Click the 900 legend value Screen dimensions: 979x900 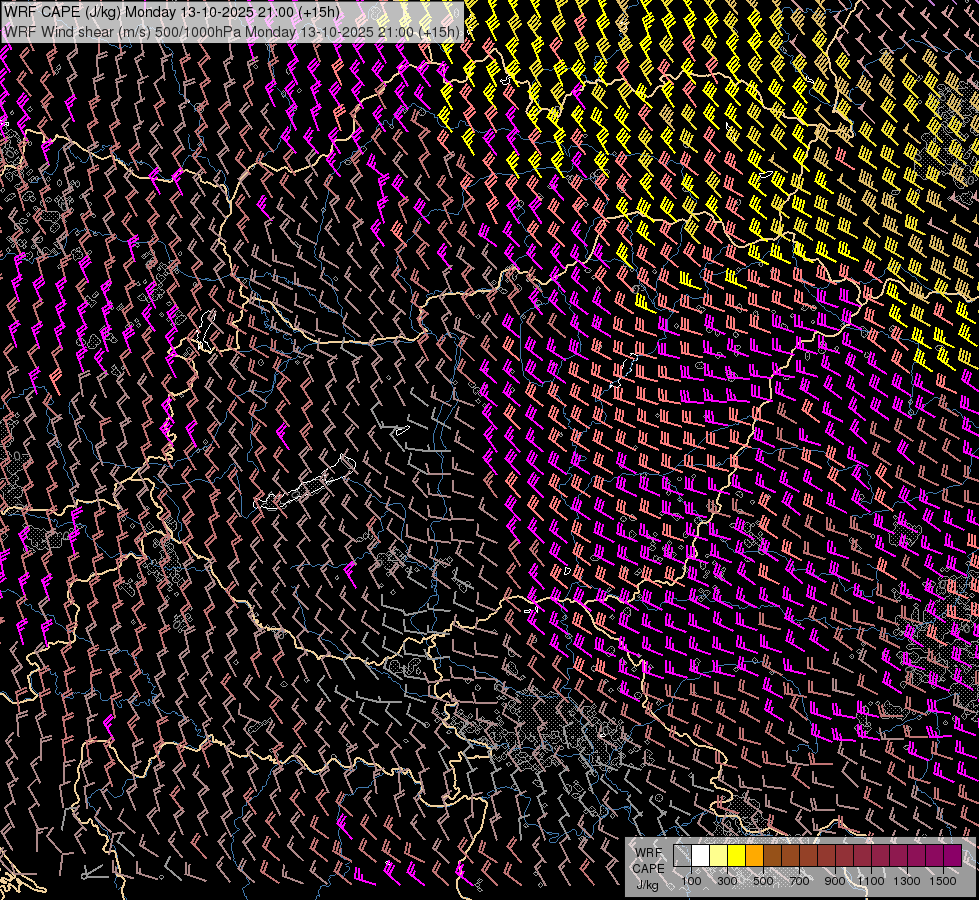click(x=835, y=881)
